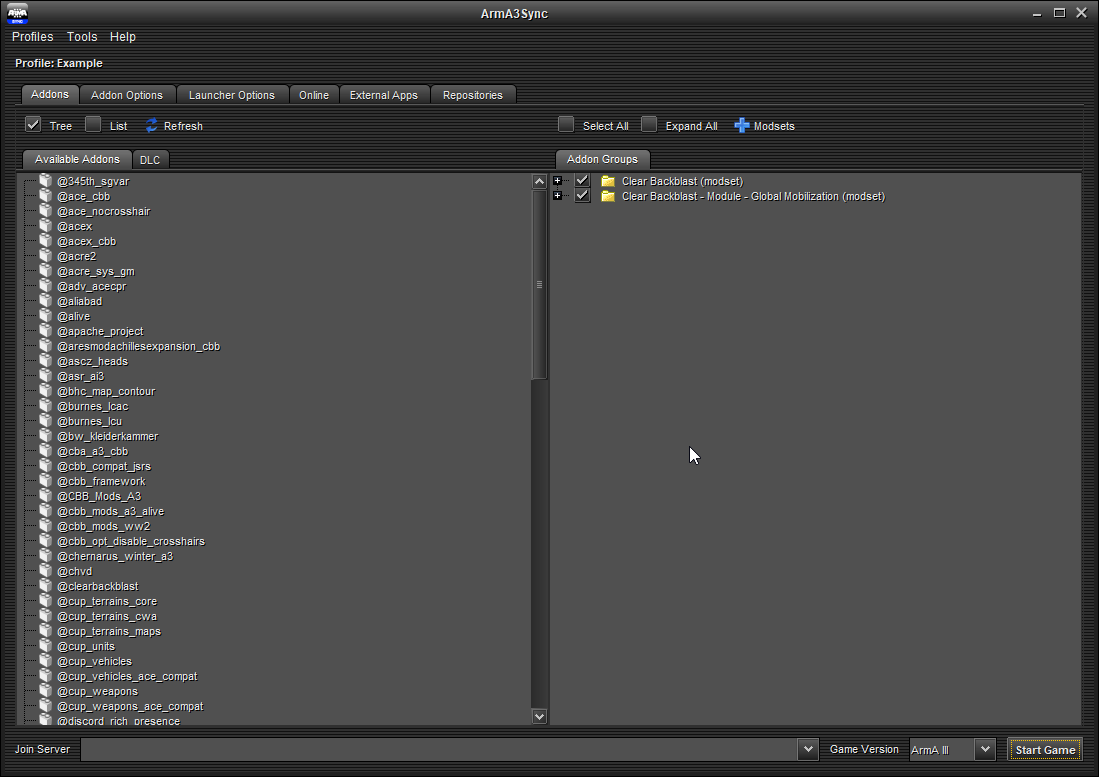Click the cube icon beside @ace_cbb
This screenshot has width=1099, height=777.
(46, 196)
